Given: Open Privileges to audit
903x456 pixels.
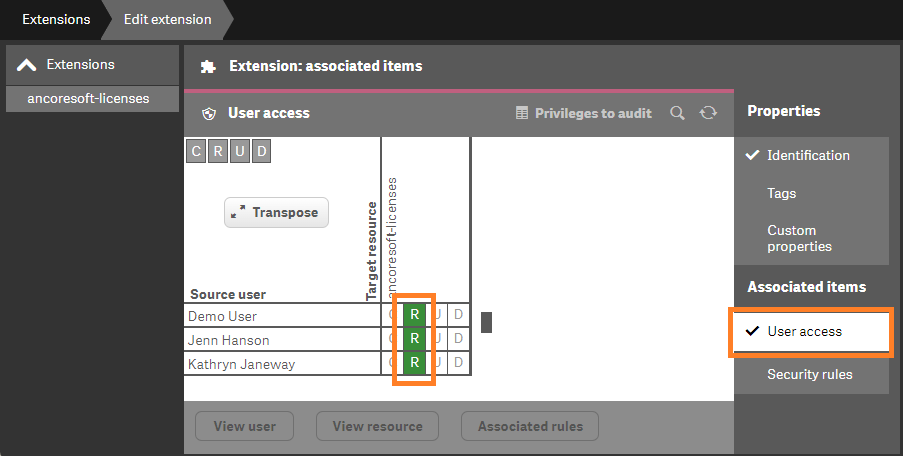Looking at the screenshot, I should click(584, 113).
